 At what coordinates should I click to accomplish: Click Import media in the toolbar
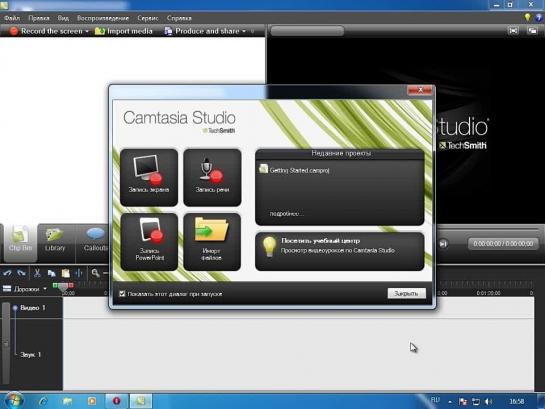click(124, 31)
